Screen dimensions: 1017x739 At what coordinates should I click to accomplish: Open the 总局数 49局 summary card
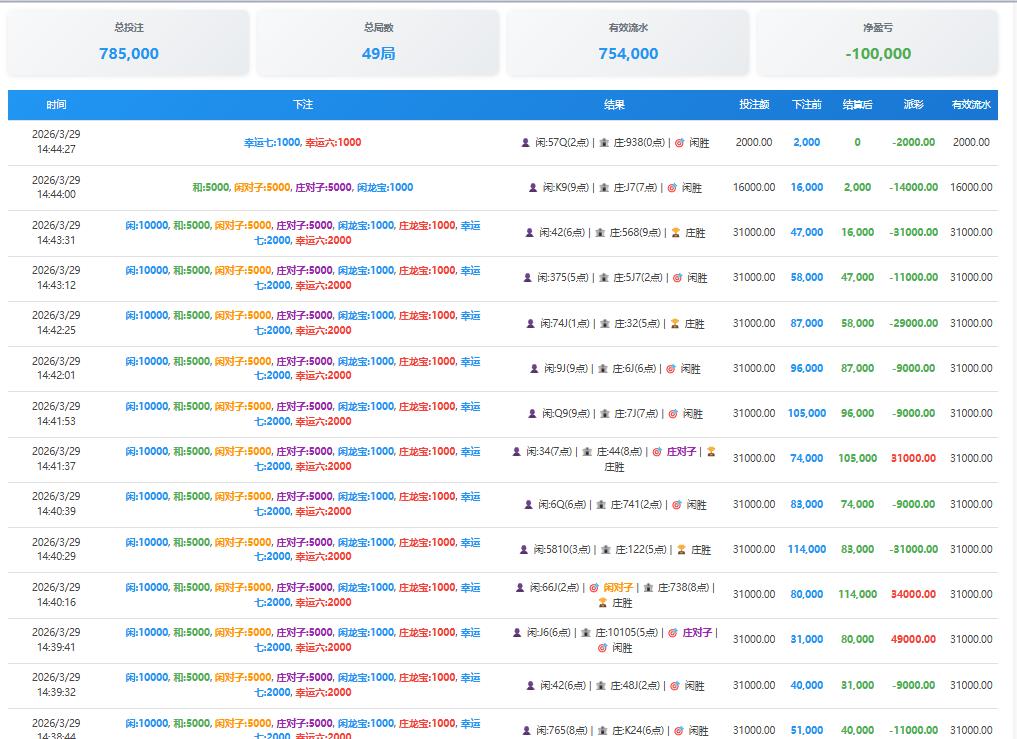pos(378,43)
